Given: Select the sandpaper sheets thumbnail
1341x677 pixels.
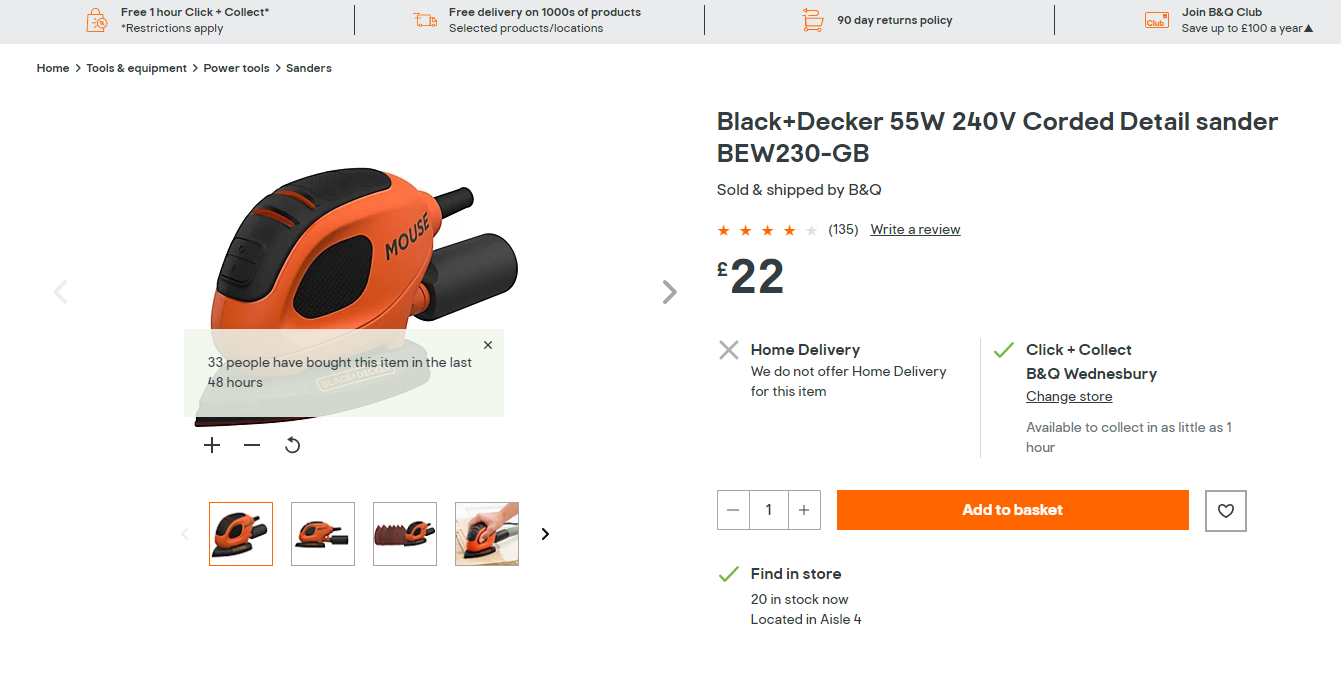Looking at the screenshot, I should (x=405, y=534).
